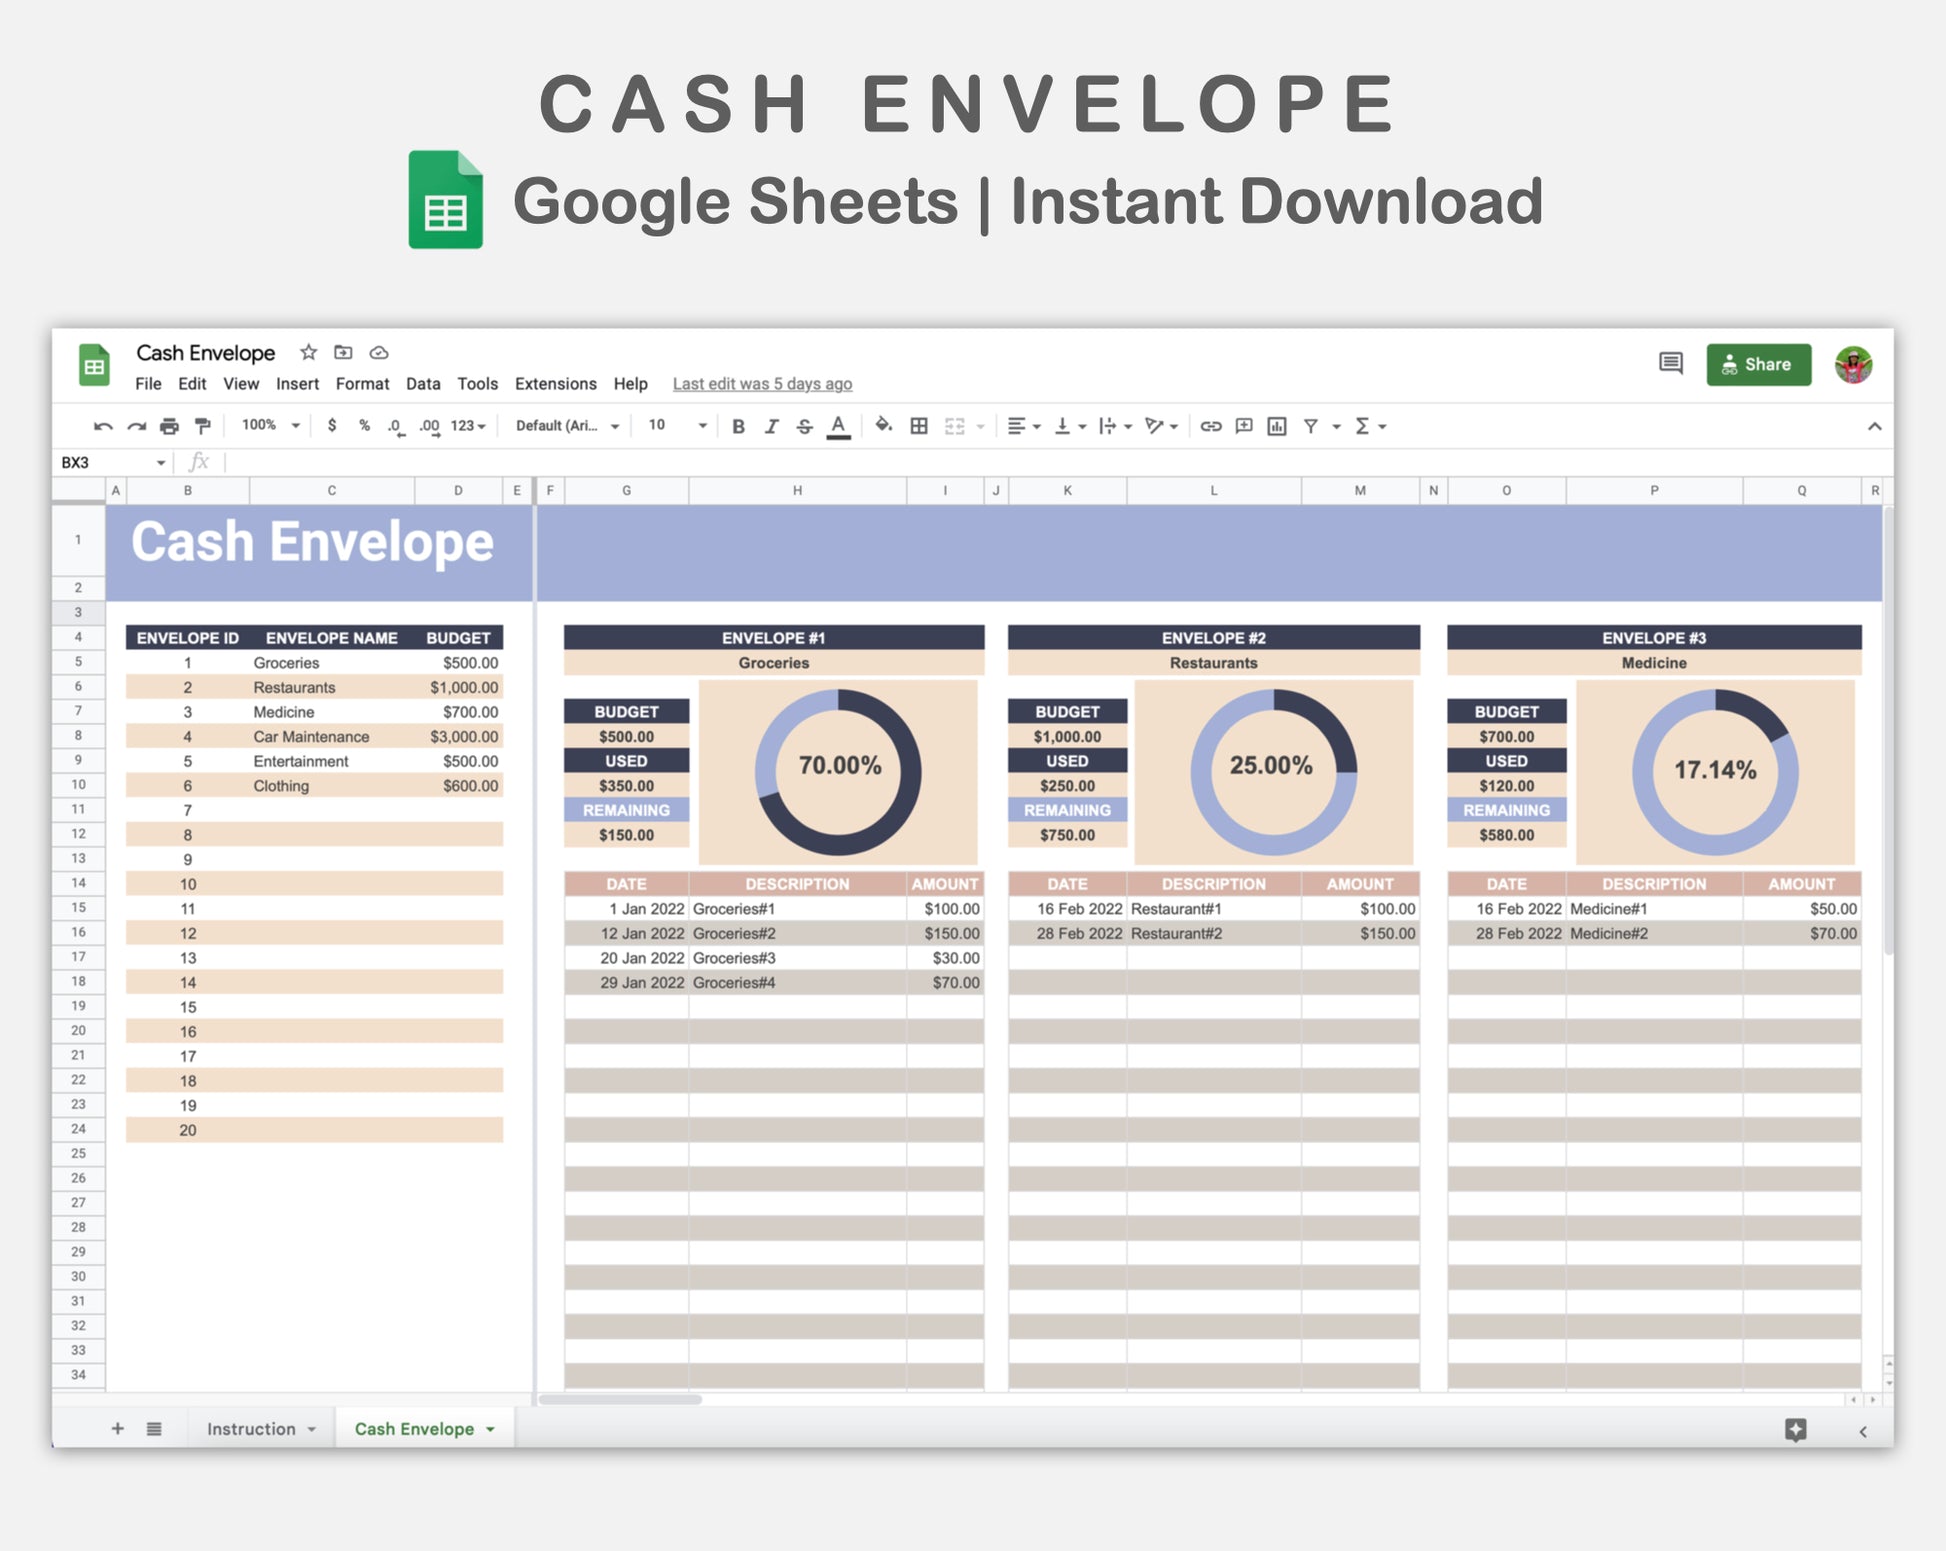The width and height of the screenshot is (1946, 1551).
Task: Toggle italic formatting
Action: point(771,426)
